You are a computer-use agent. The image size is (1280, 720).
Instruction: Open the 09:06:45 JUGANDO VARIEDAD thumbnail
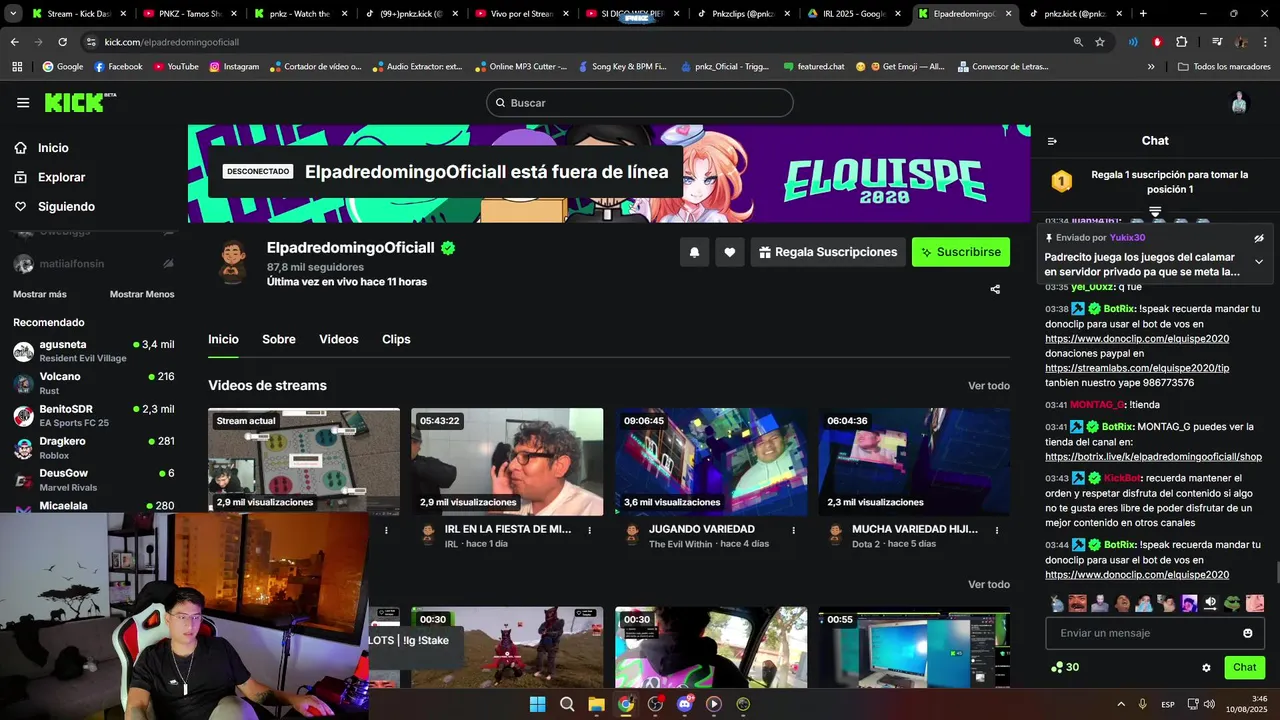click(x=711, y=461)
